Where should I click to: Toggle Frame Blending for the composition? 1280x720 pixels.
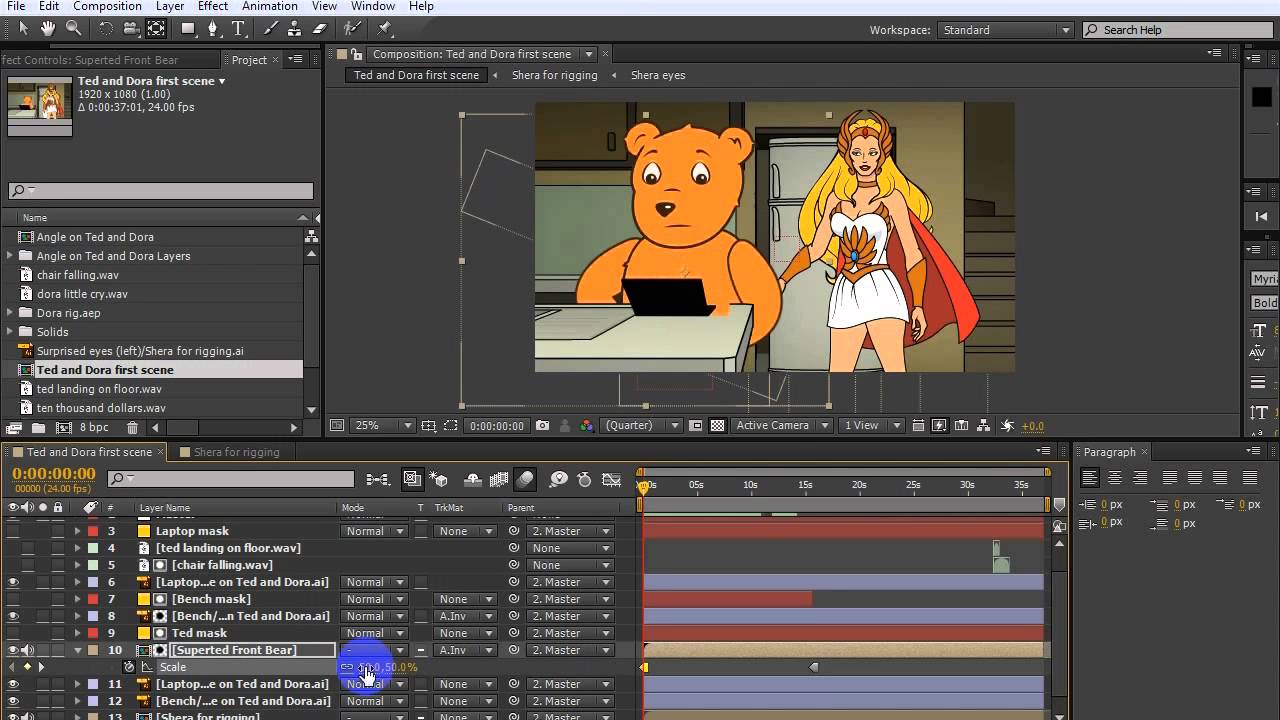(499, 480)
